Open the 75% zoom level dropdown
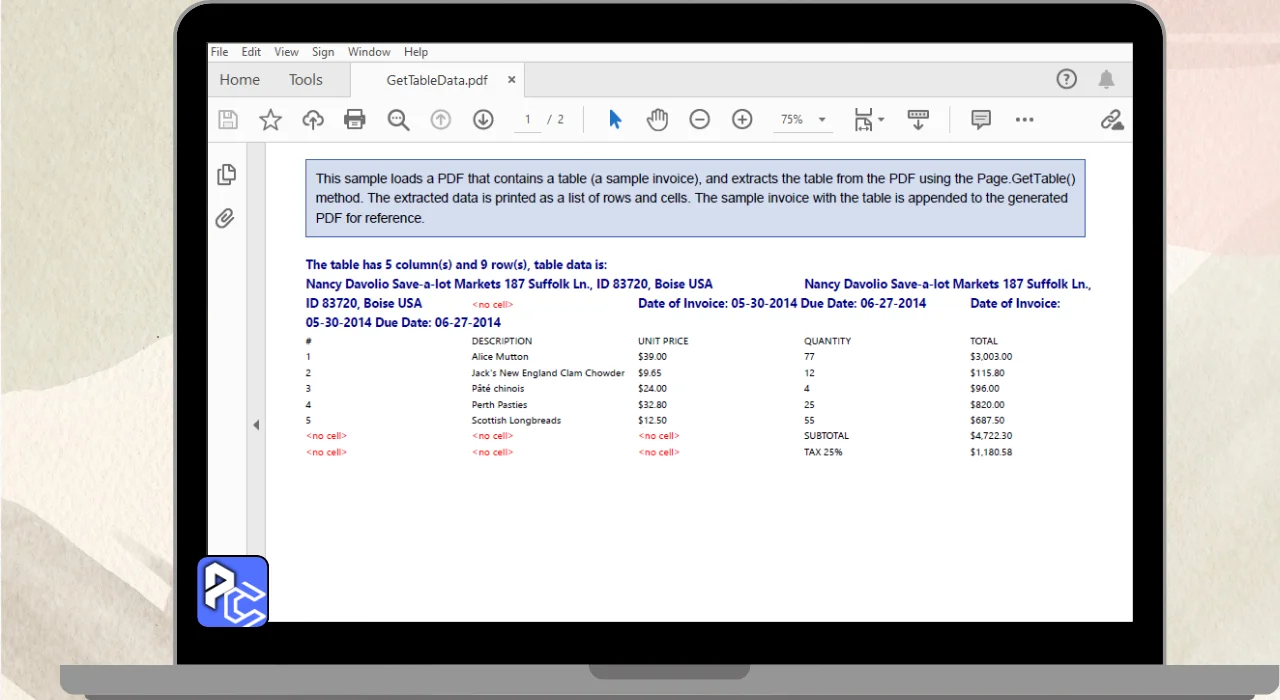This screenshot has height=700, width=1280. (822, 120)
